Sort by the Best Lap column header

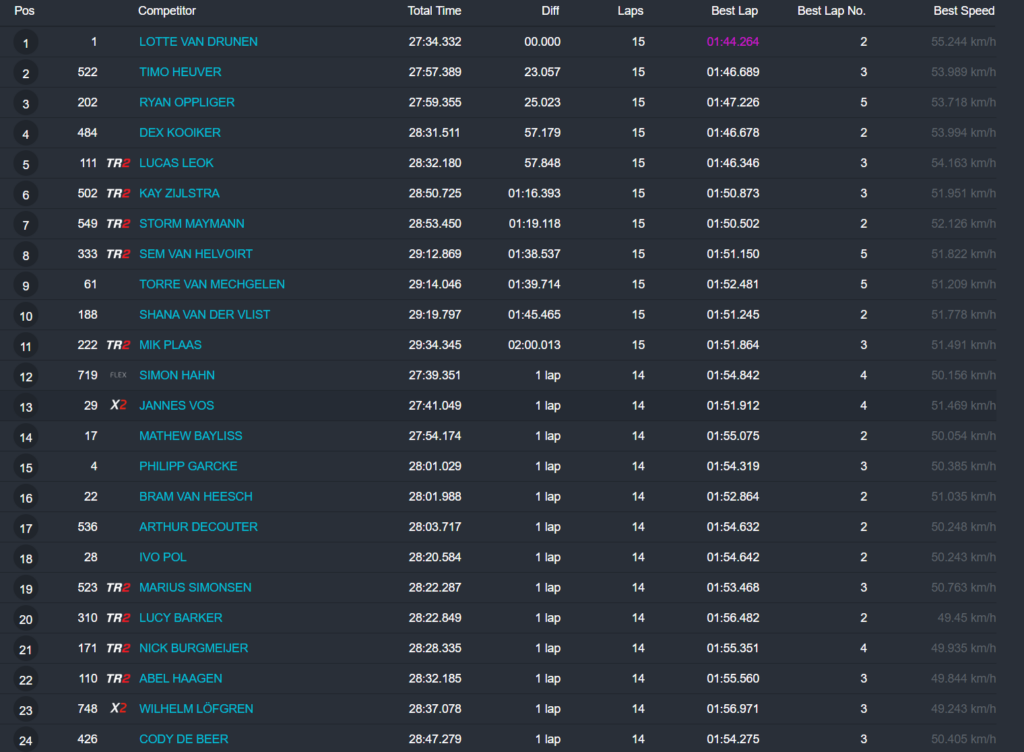[727, 11]
